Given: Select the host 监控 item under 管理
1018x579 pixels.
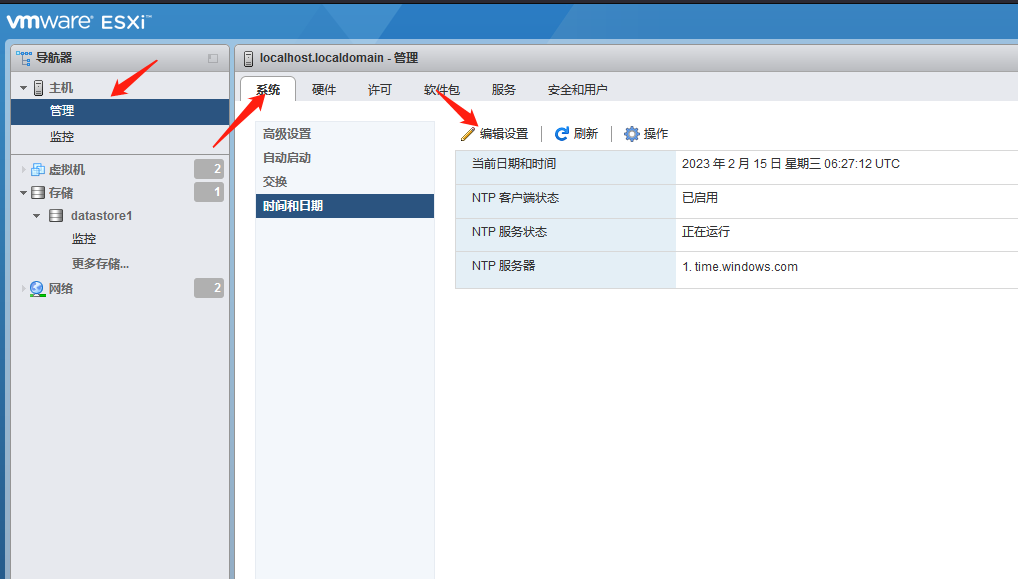Looking at the screenshot, I should click(x=62, y=137).
